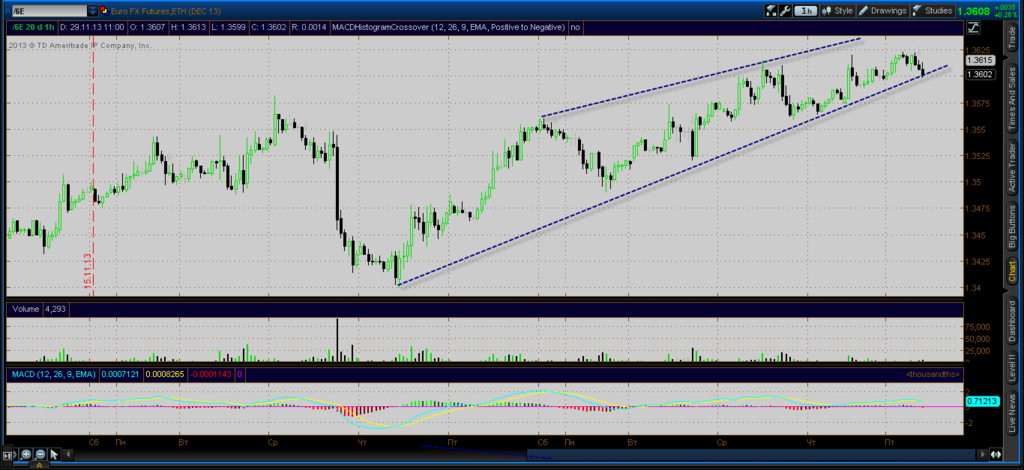The height and width of the screenshot is (470, 1024).
Task: Change the 1h timeframe button
Action: pyautogui.click(x=808, y=10)
